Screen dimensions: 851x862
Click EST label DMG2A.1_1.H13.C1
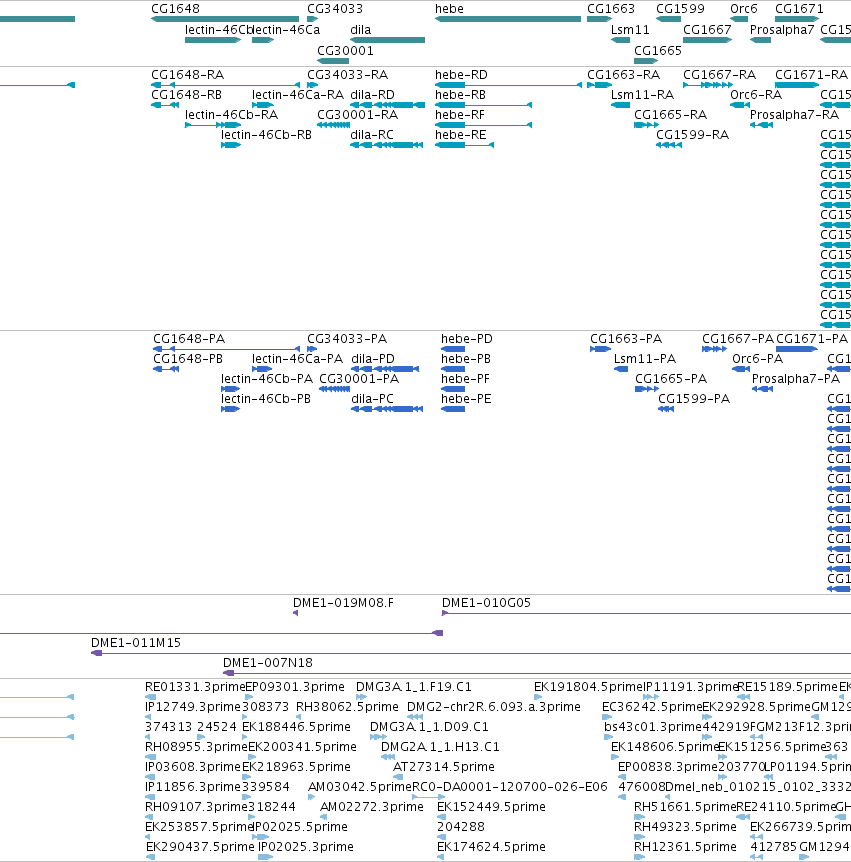[x=440, y=747]
